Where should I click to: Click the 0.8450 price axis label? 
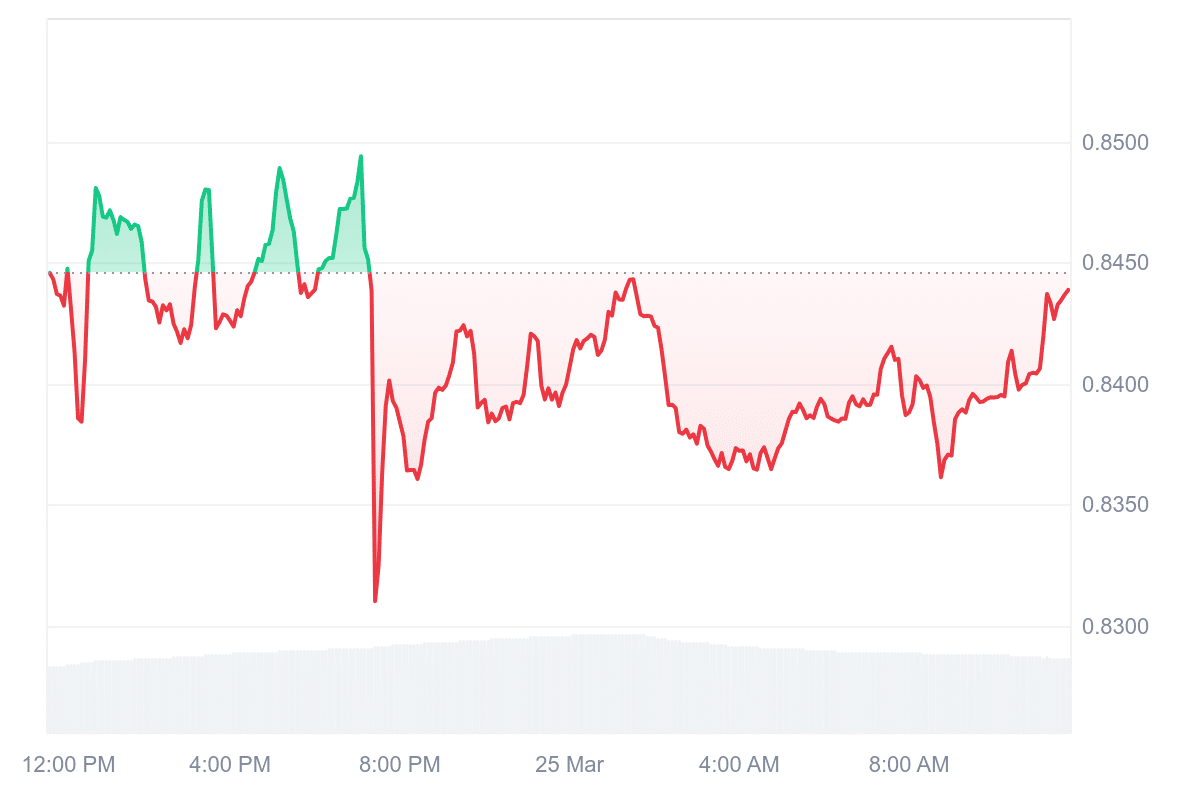[x=1115, y=264]
